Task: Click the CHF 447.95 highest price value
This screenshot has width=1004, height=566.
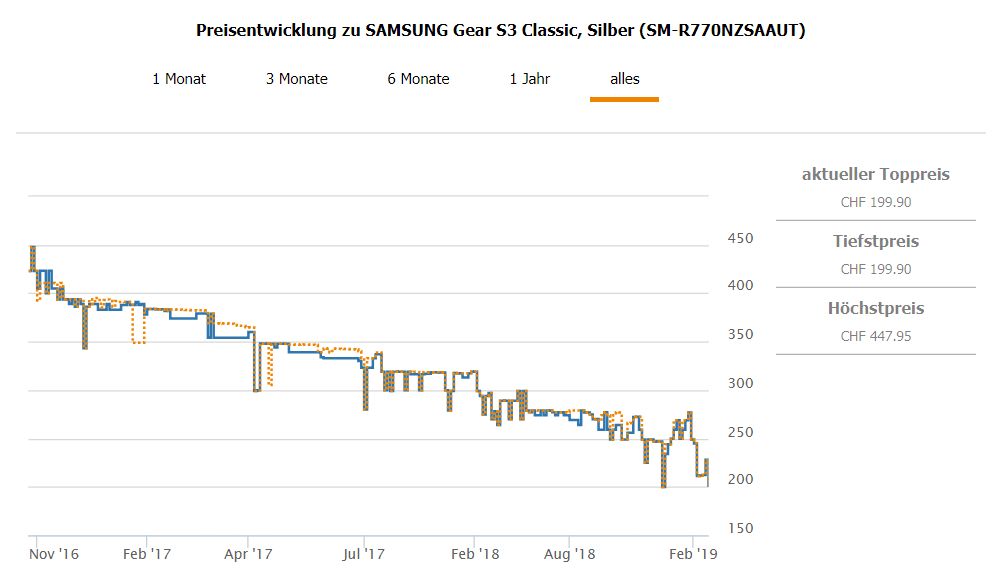Action: [876, 336]
